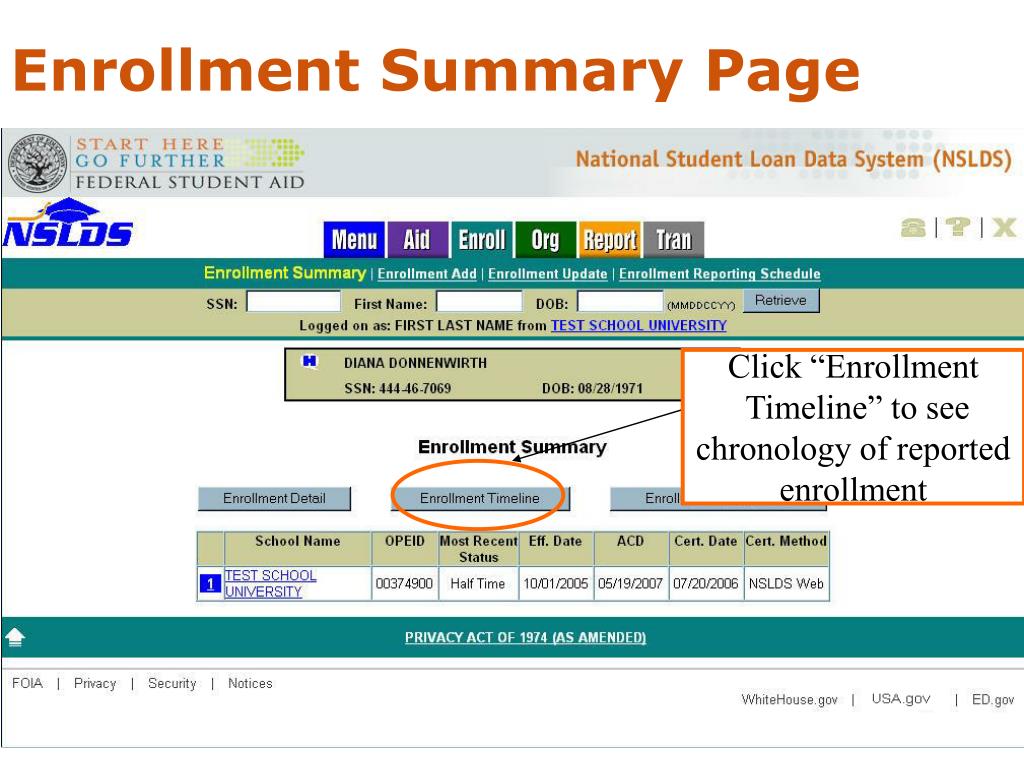Click the Department of Education seal

tap(37, 163)
